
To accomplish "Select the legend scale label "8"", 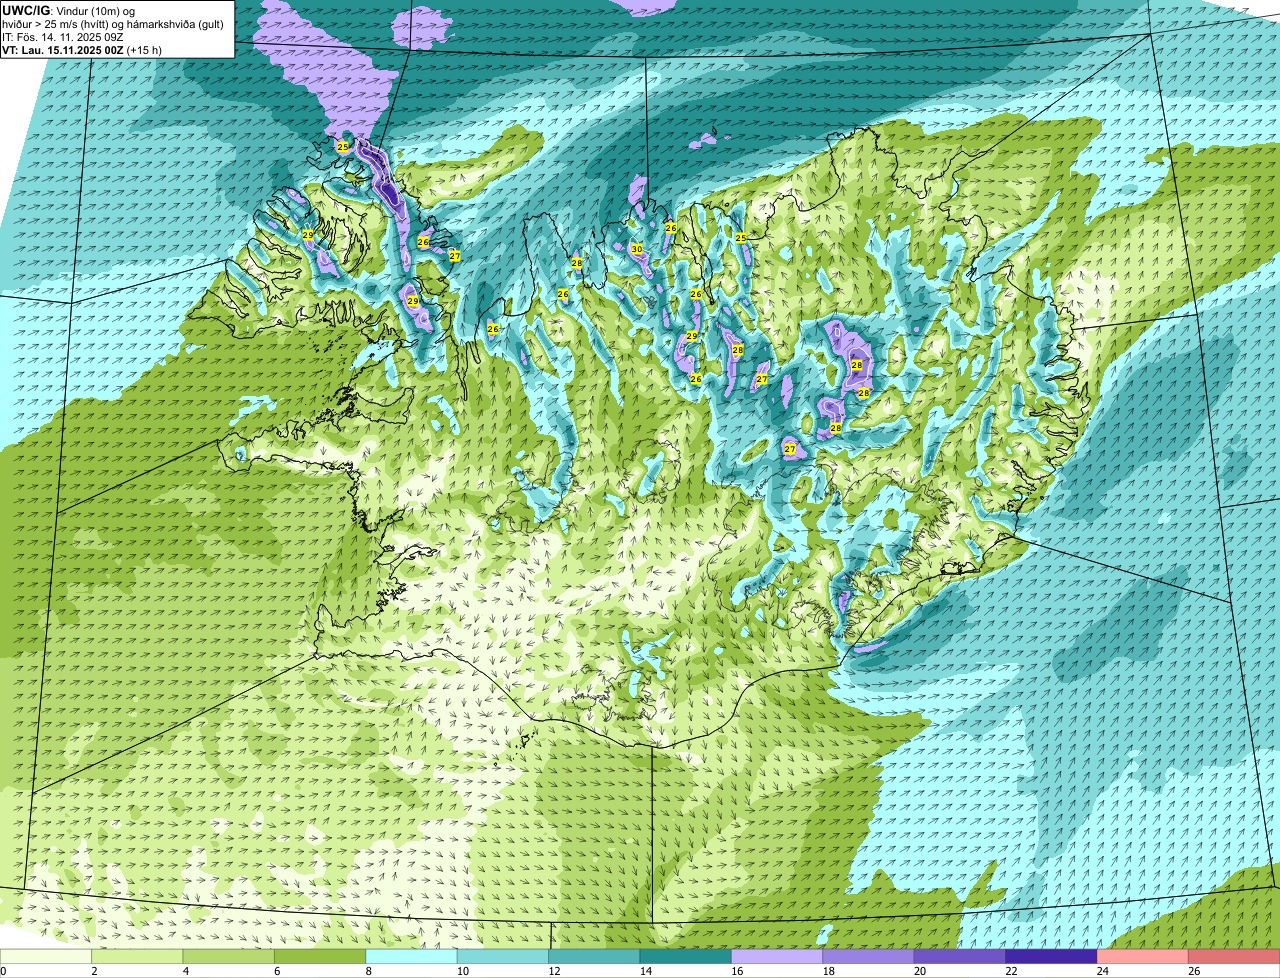I will (x=368, y=970).
